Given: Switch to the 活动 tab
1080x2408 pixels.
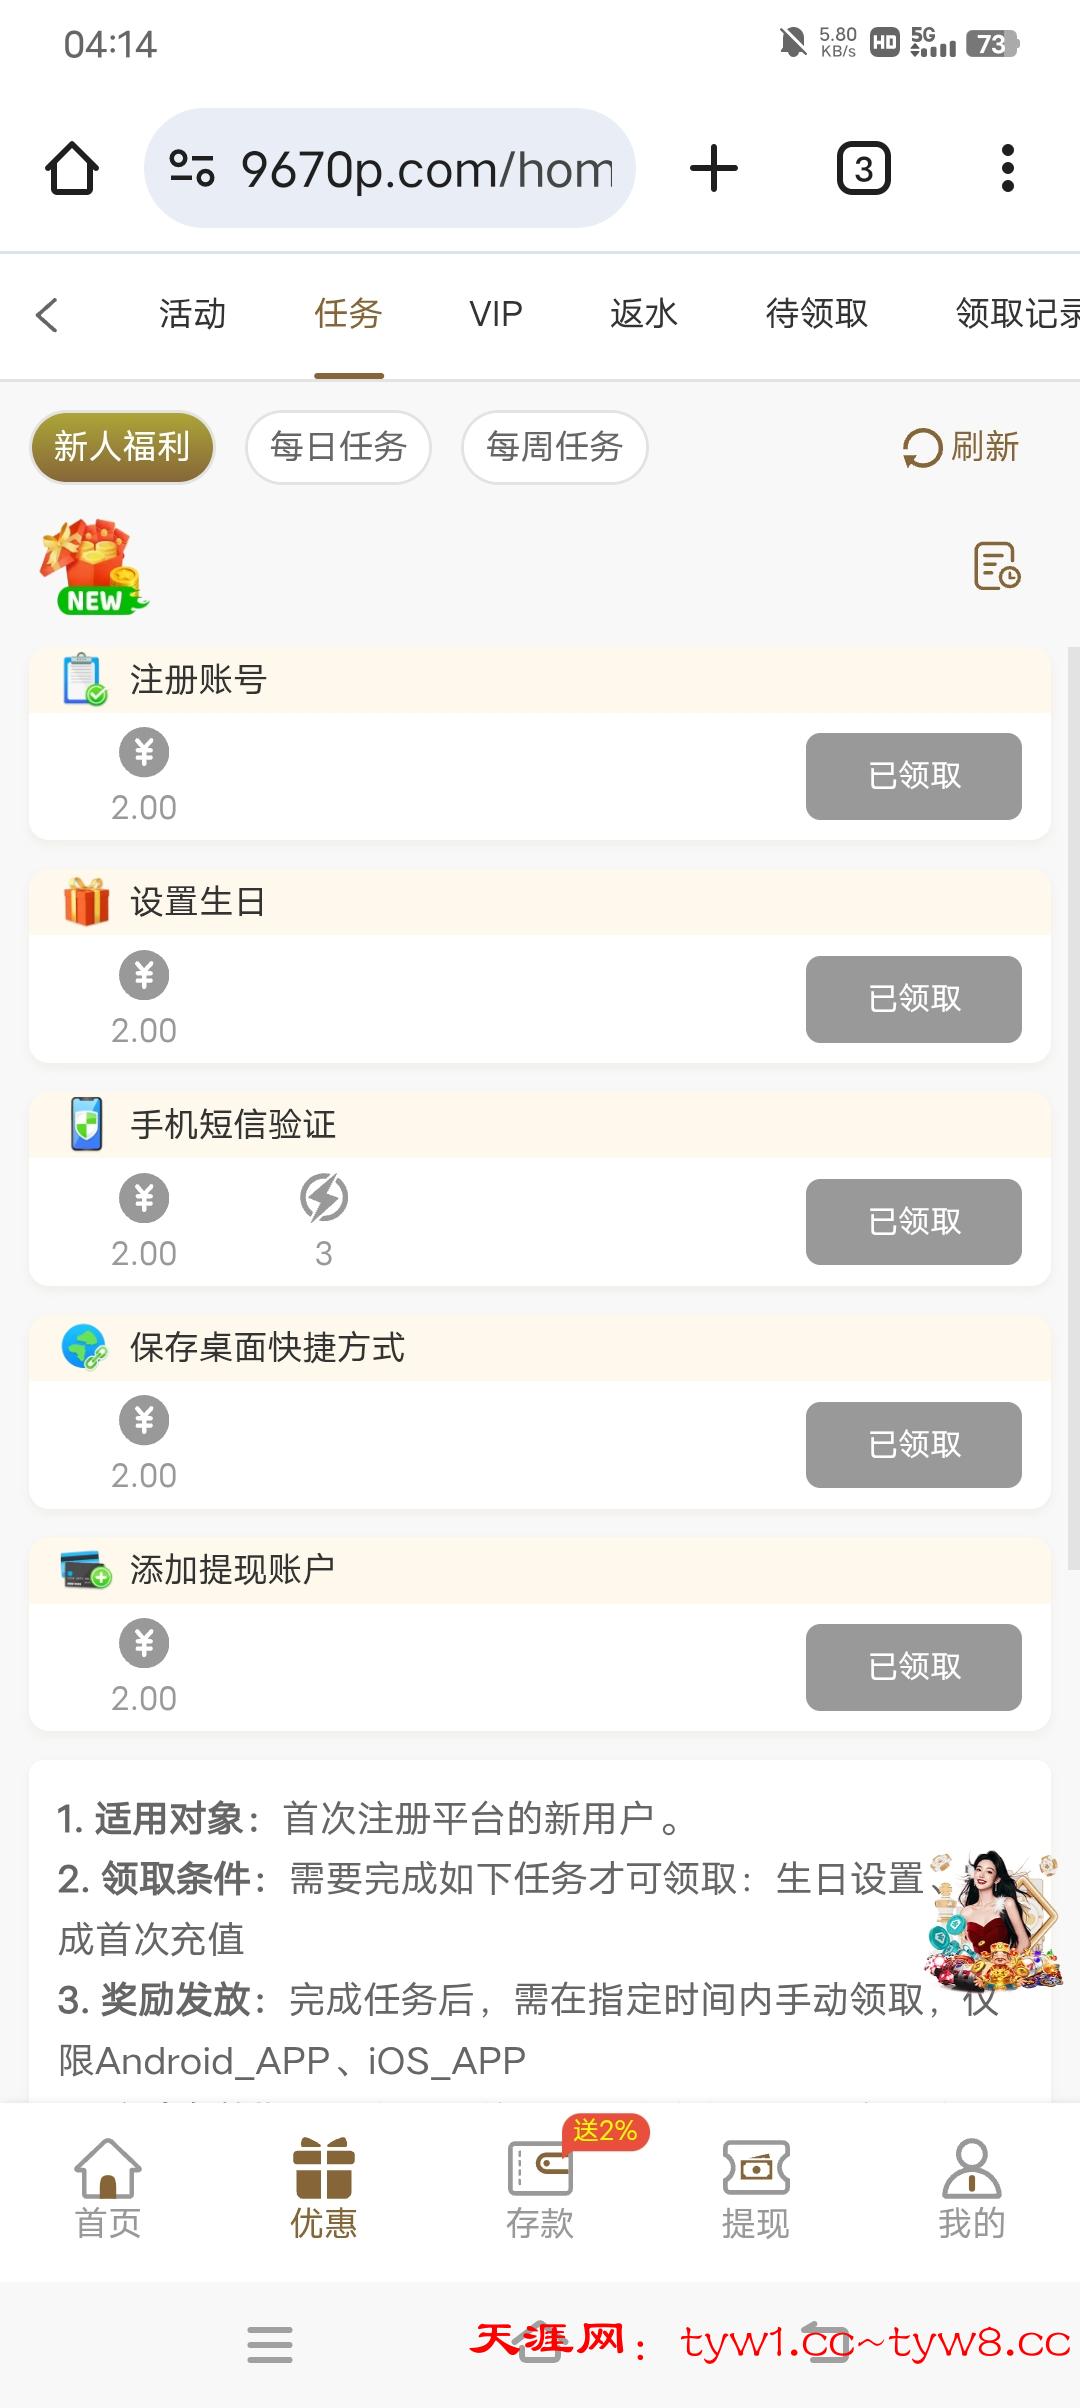Looking at the screenshot, I should pos(192,314).
